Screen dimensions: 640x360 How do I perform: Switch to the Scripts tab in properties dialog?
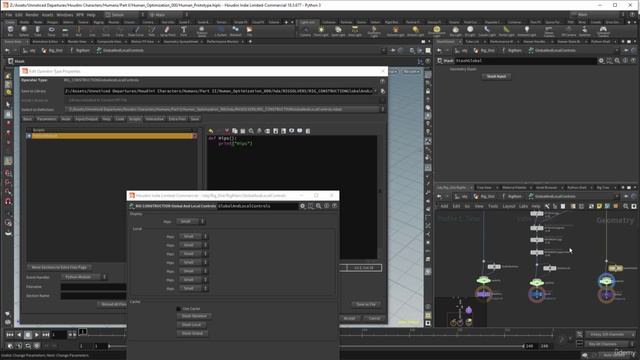135,119
